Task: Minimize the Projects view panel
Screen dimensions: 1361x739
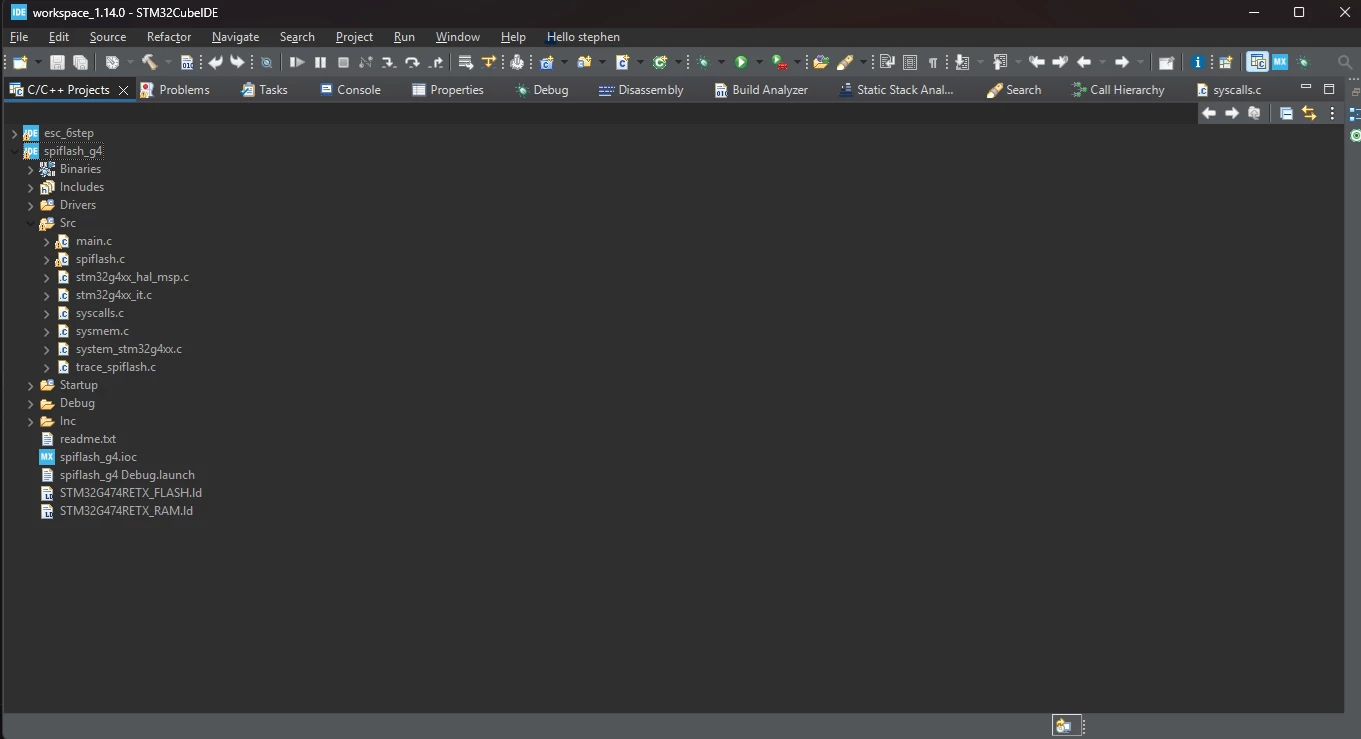Action: click(1306, 88)
